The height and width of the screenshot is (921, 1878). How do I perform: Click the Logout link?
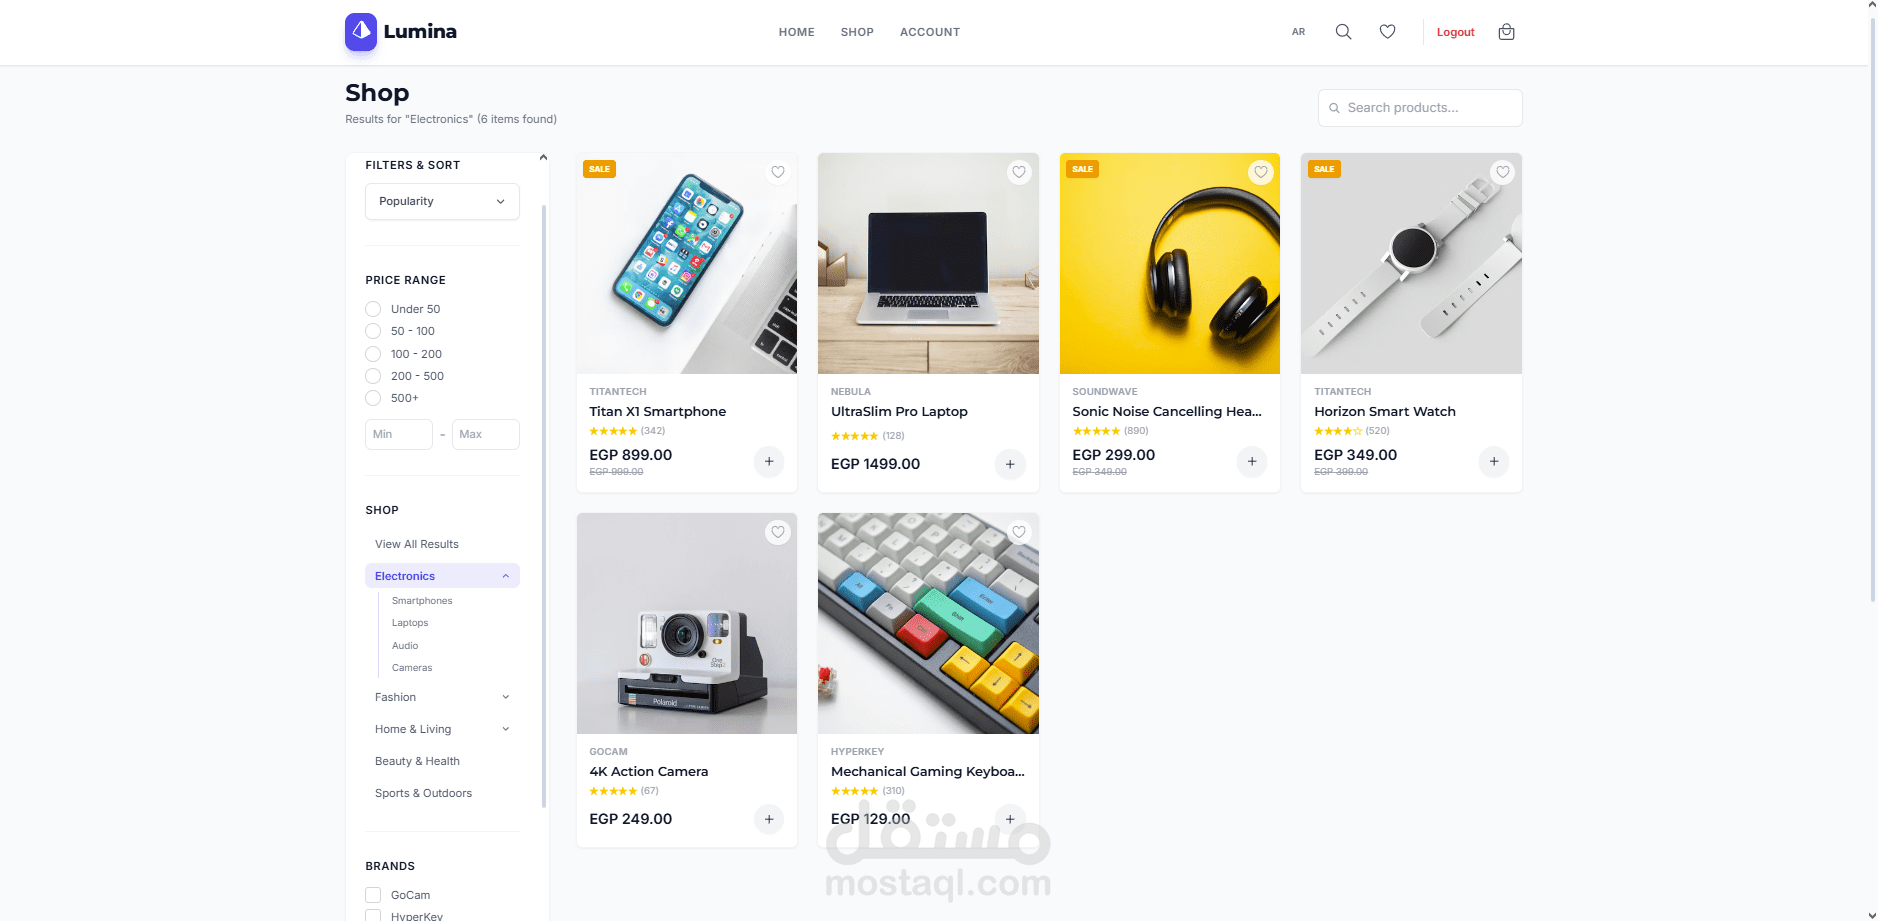click(x=1455, y=32)
